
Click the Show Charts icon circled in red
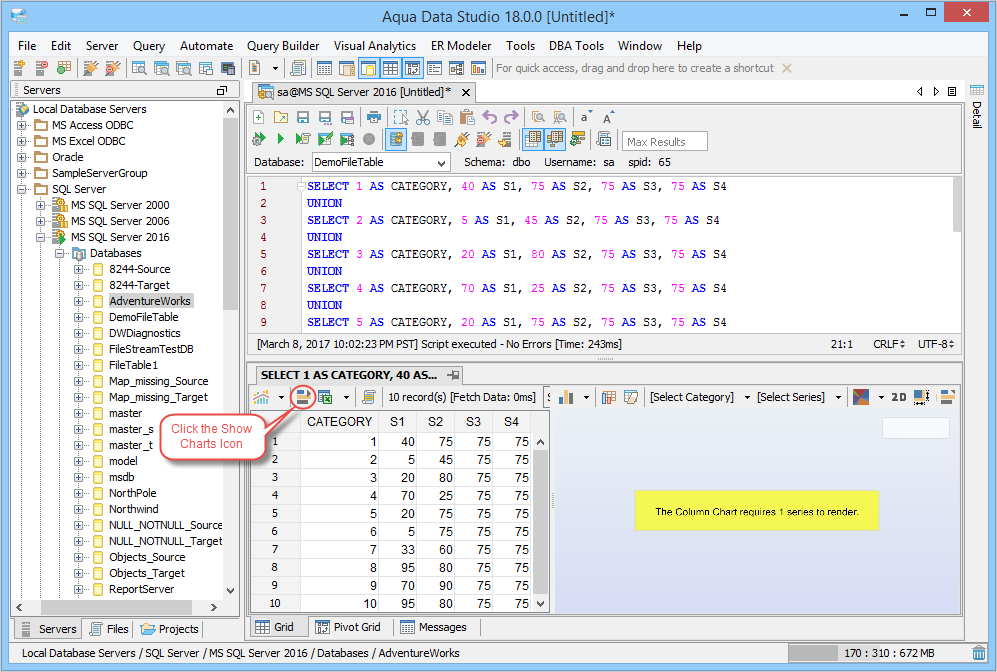(303, 397)
